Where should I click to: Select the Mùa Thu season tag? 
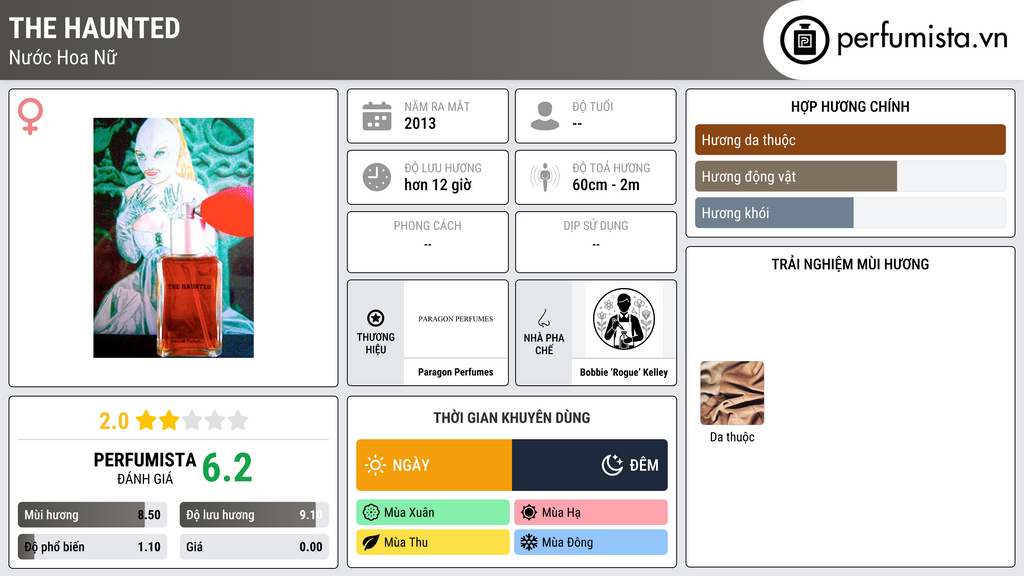tap(433, 542)
